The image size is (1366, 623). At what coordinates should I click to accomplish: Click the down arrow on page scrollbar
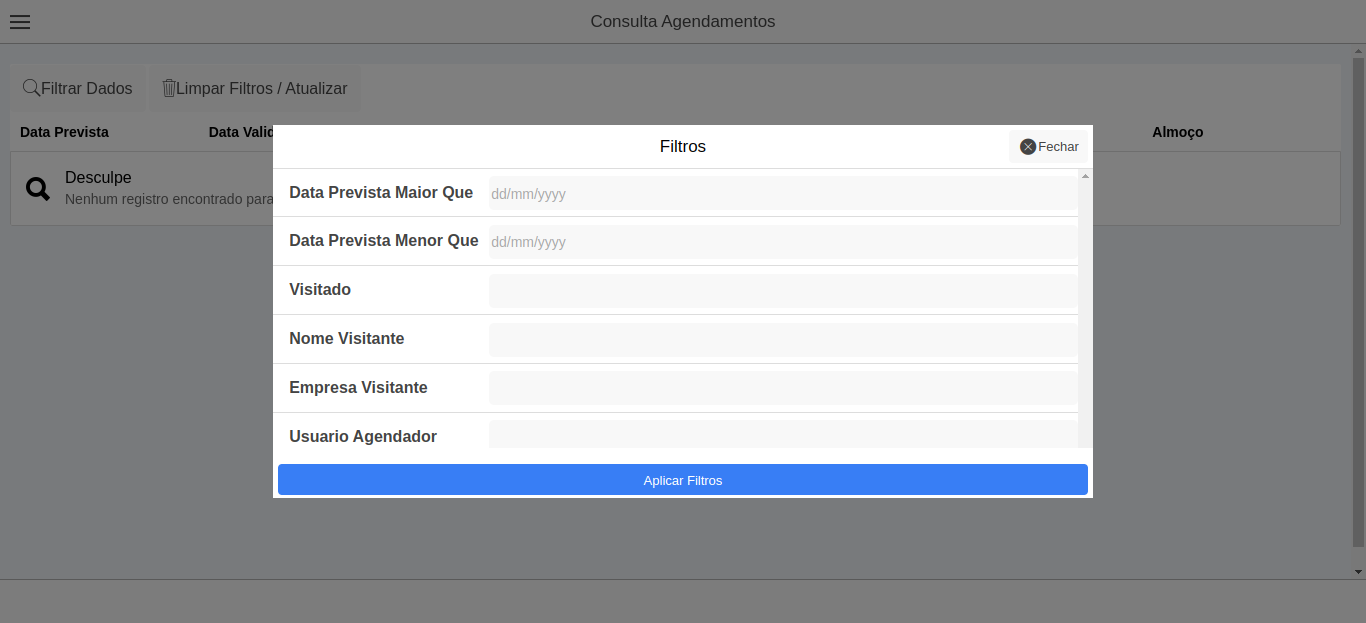[x=1359, y=573]
